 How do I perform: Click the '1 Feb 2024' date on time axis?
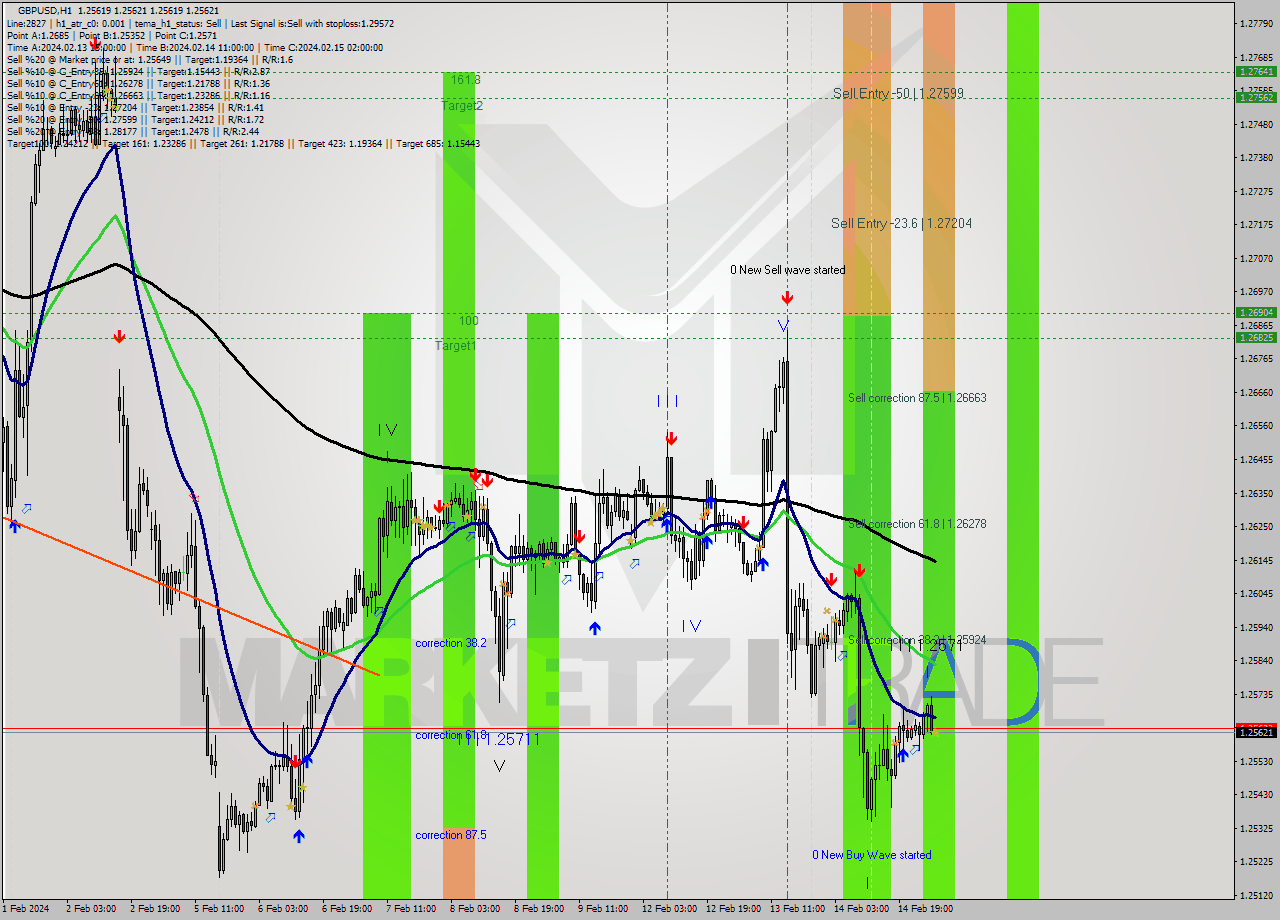click(x=25, y=909)
